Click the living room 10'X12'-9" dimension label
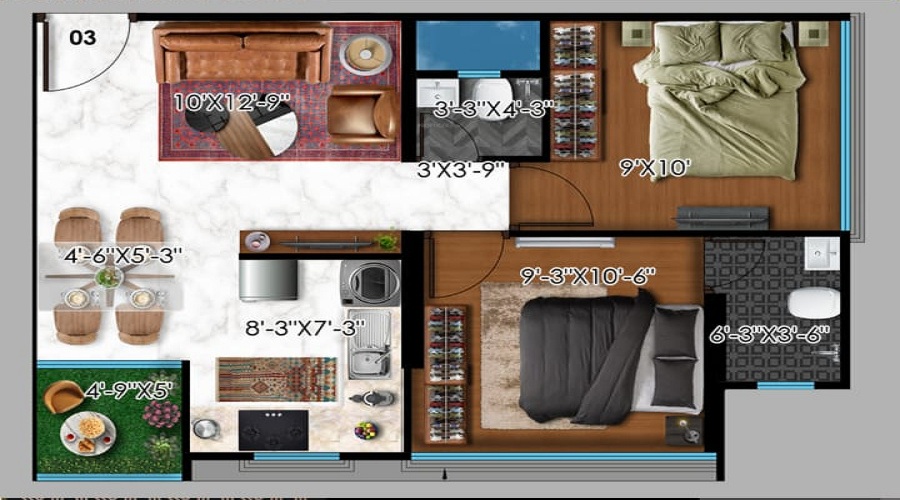The image size is (900, 500). click(x=231, y=101)
